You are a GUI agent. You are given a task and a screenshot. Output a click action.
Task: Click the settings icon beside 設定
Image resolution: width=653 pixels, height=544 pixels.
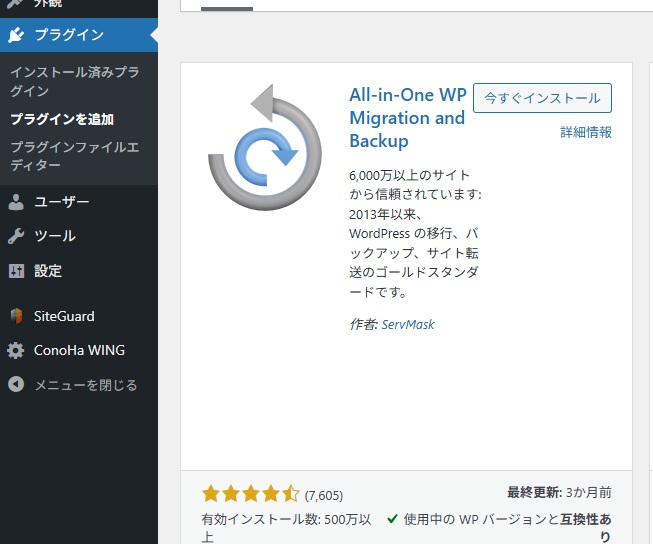click(x=16, y=271)
